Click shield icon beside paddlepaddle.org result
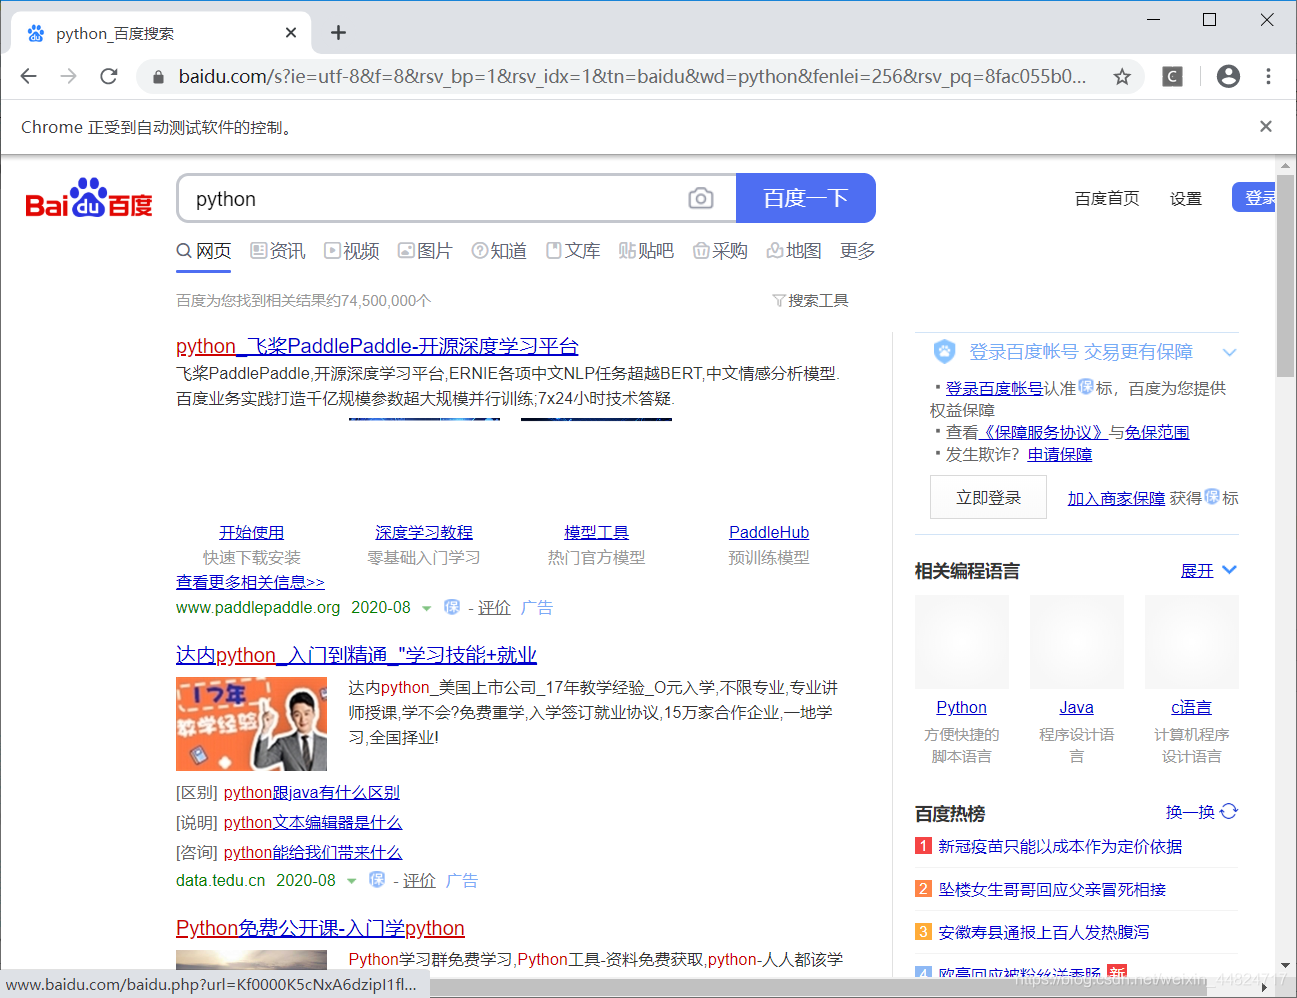The image size is (1297, 998). click(452, 607)
